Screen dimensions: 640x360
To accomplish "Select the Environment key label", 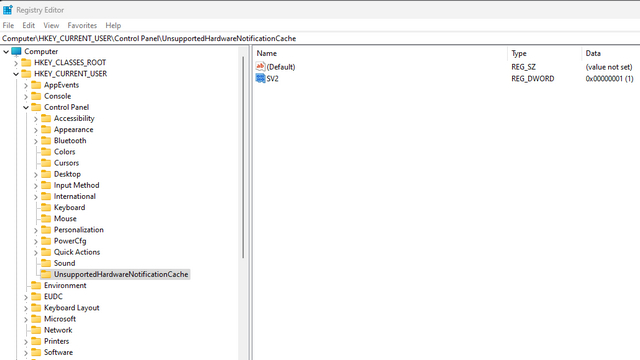I will pos(65,285).
